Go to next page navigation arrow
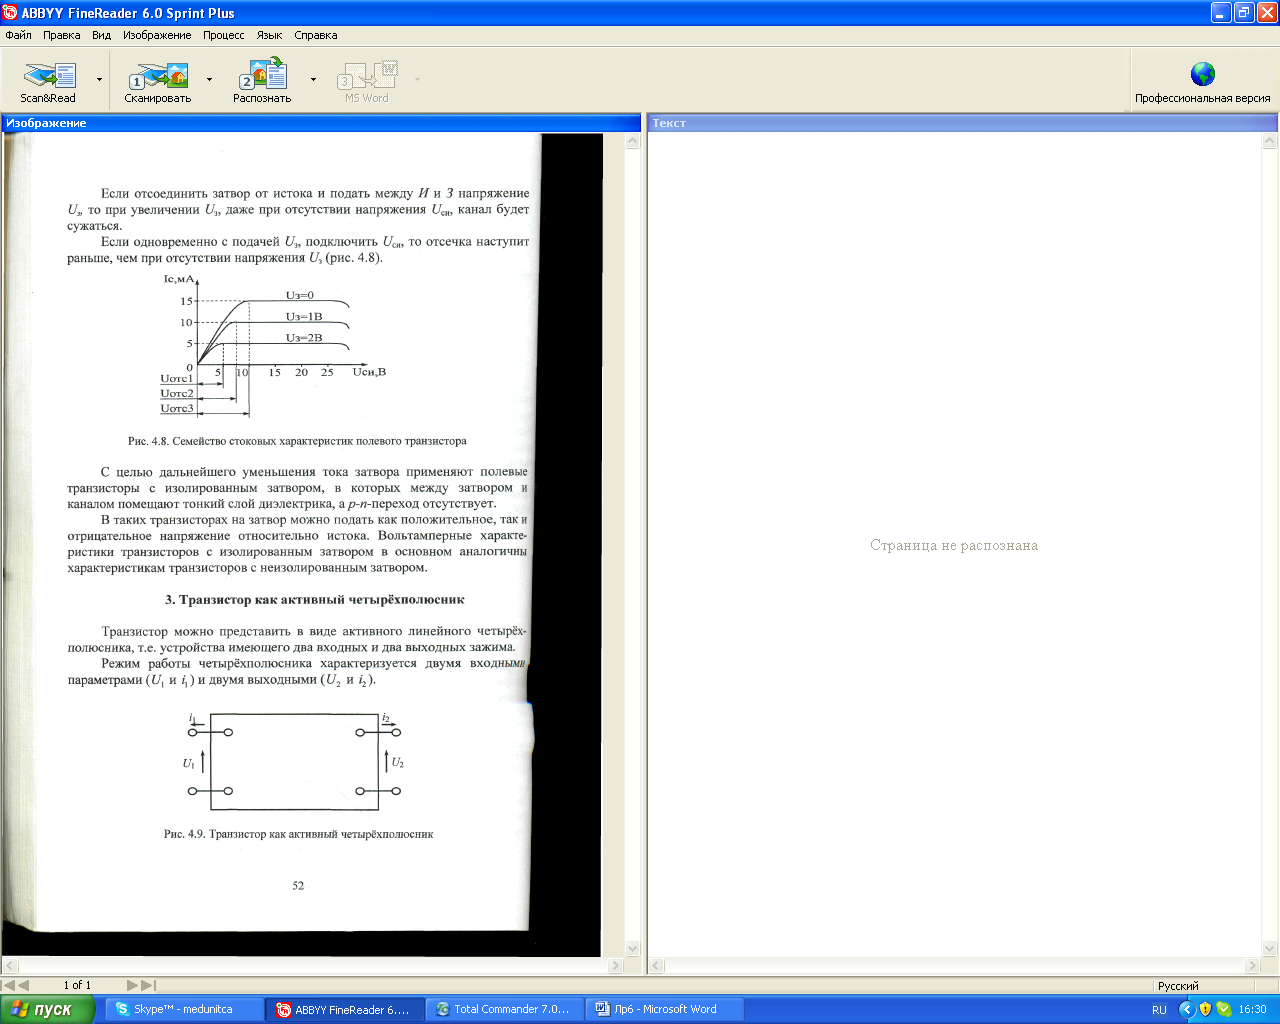This screenshot has height=1024, width=1280. tap(132, 985)
